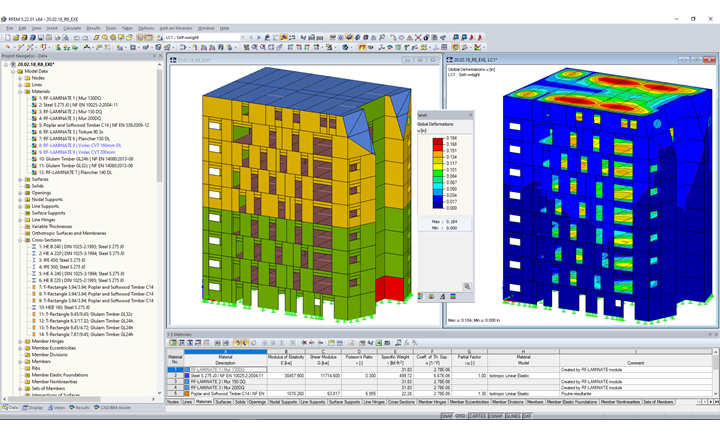Open navigator CAD/BIM model tab
The height and width of the screenshot is (435, 720).
(x=112, y=407)
